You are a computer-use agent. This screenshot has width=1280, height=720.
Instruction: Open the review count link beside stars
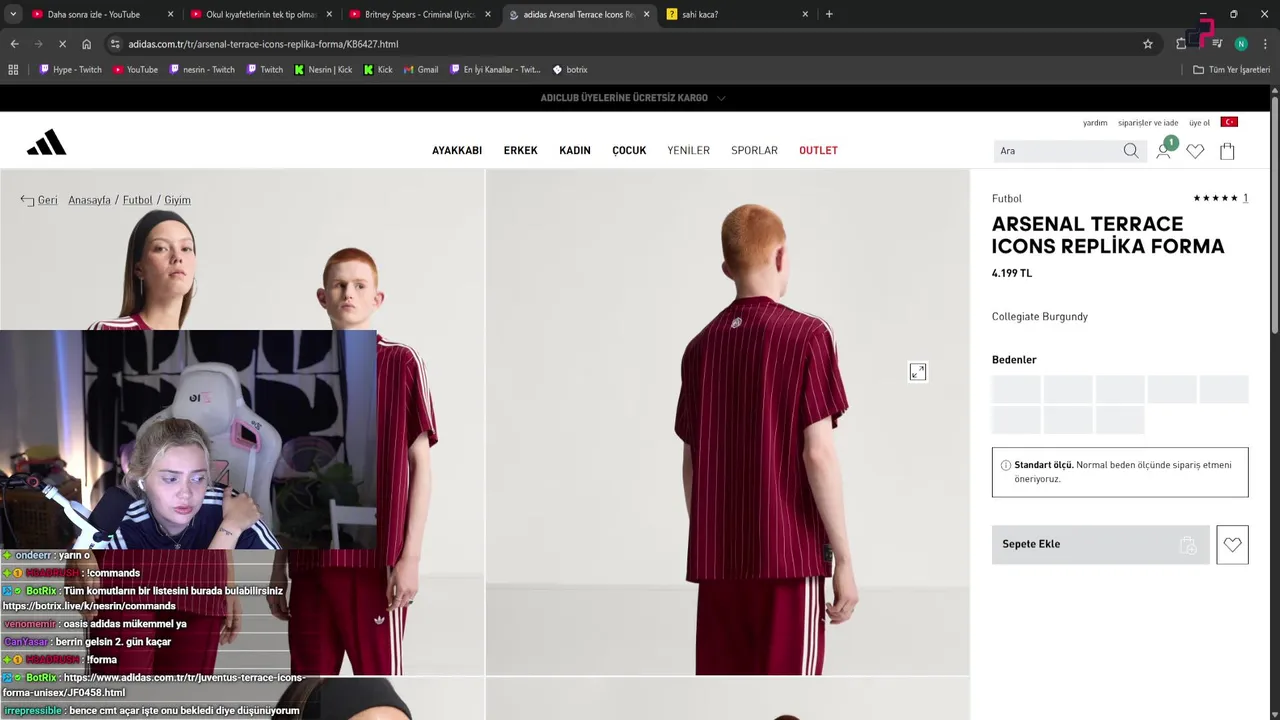coord(1245,198)
